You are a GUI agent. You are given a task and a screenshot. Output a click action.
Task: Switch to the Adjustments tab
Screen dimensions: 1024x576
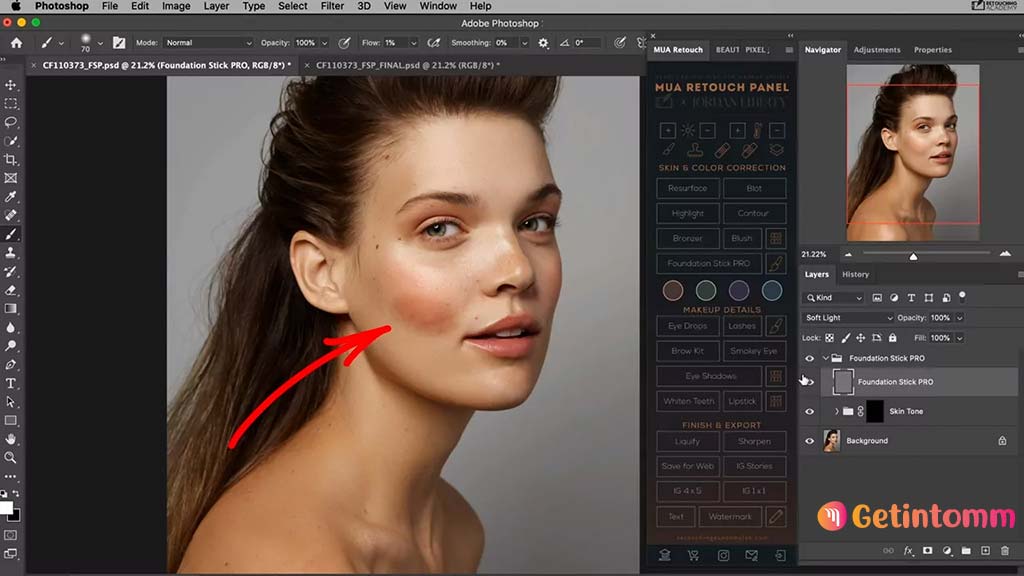(876, 50)
